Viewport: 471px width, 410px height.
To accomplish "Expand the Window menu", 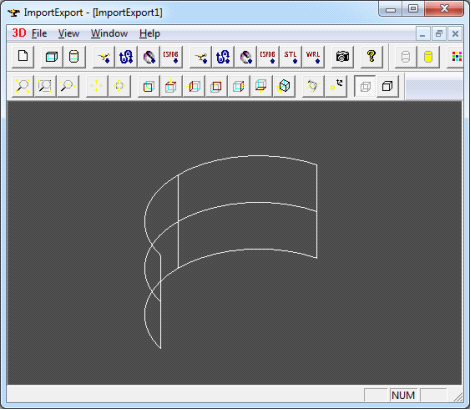I will pos(109,34).
